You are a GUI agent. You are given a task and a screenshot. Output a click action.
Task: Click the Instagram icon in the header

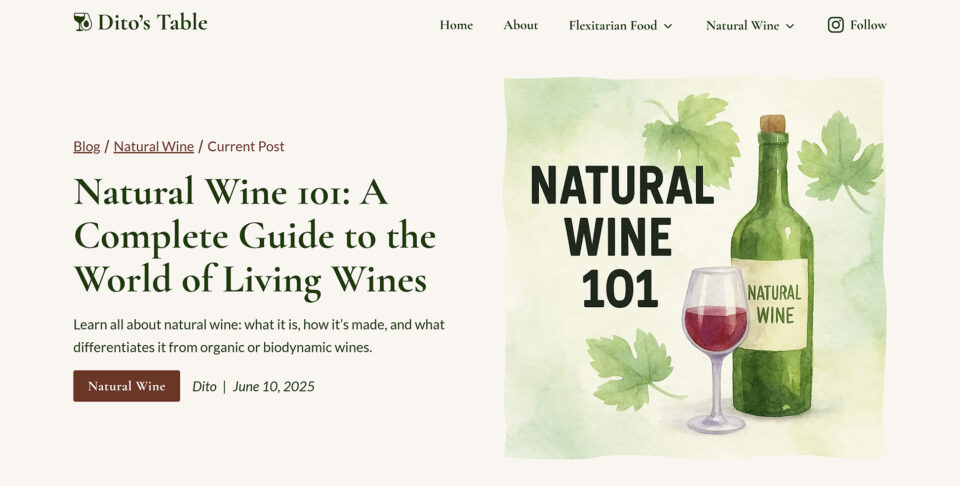point(836,24)
